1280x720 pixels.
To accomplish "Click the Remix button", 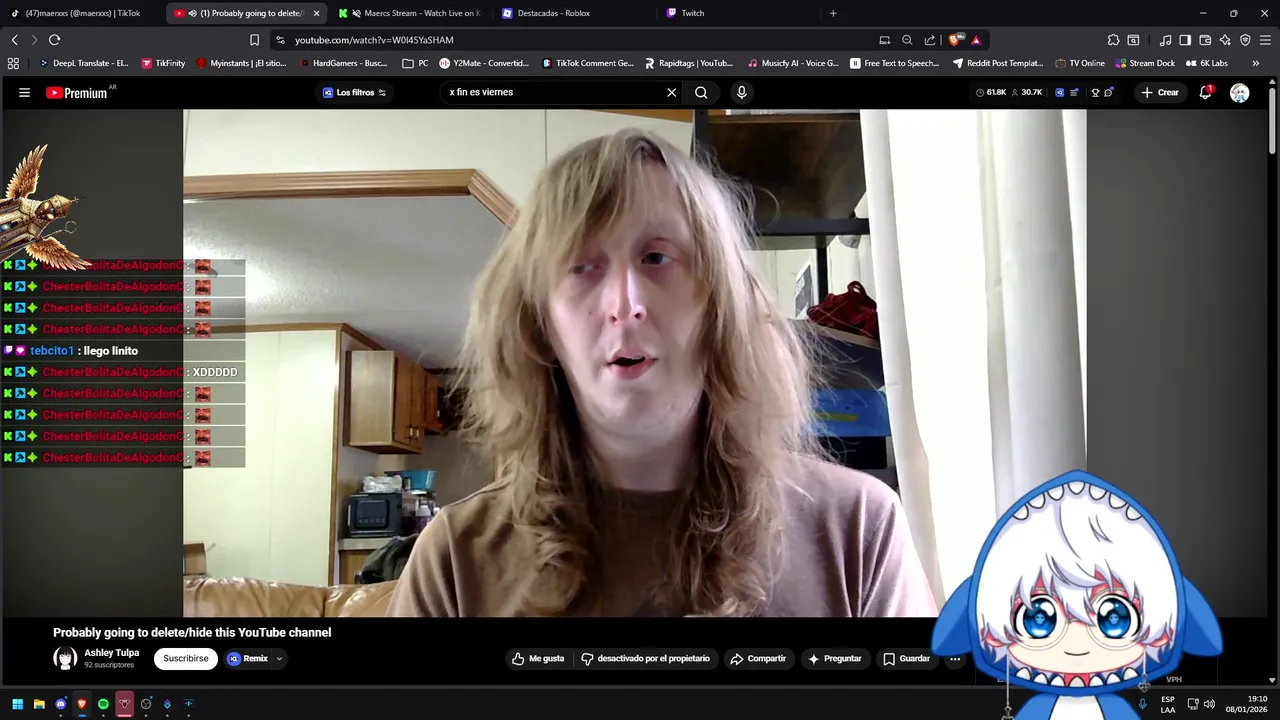I will click(x=248, y=659).
